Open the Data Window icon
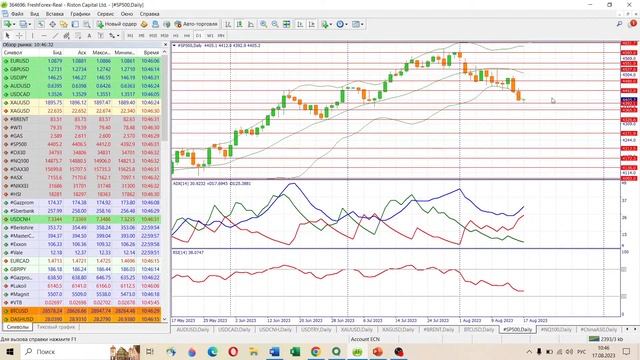640x360 pixels. tap(52, 24)
